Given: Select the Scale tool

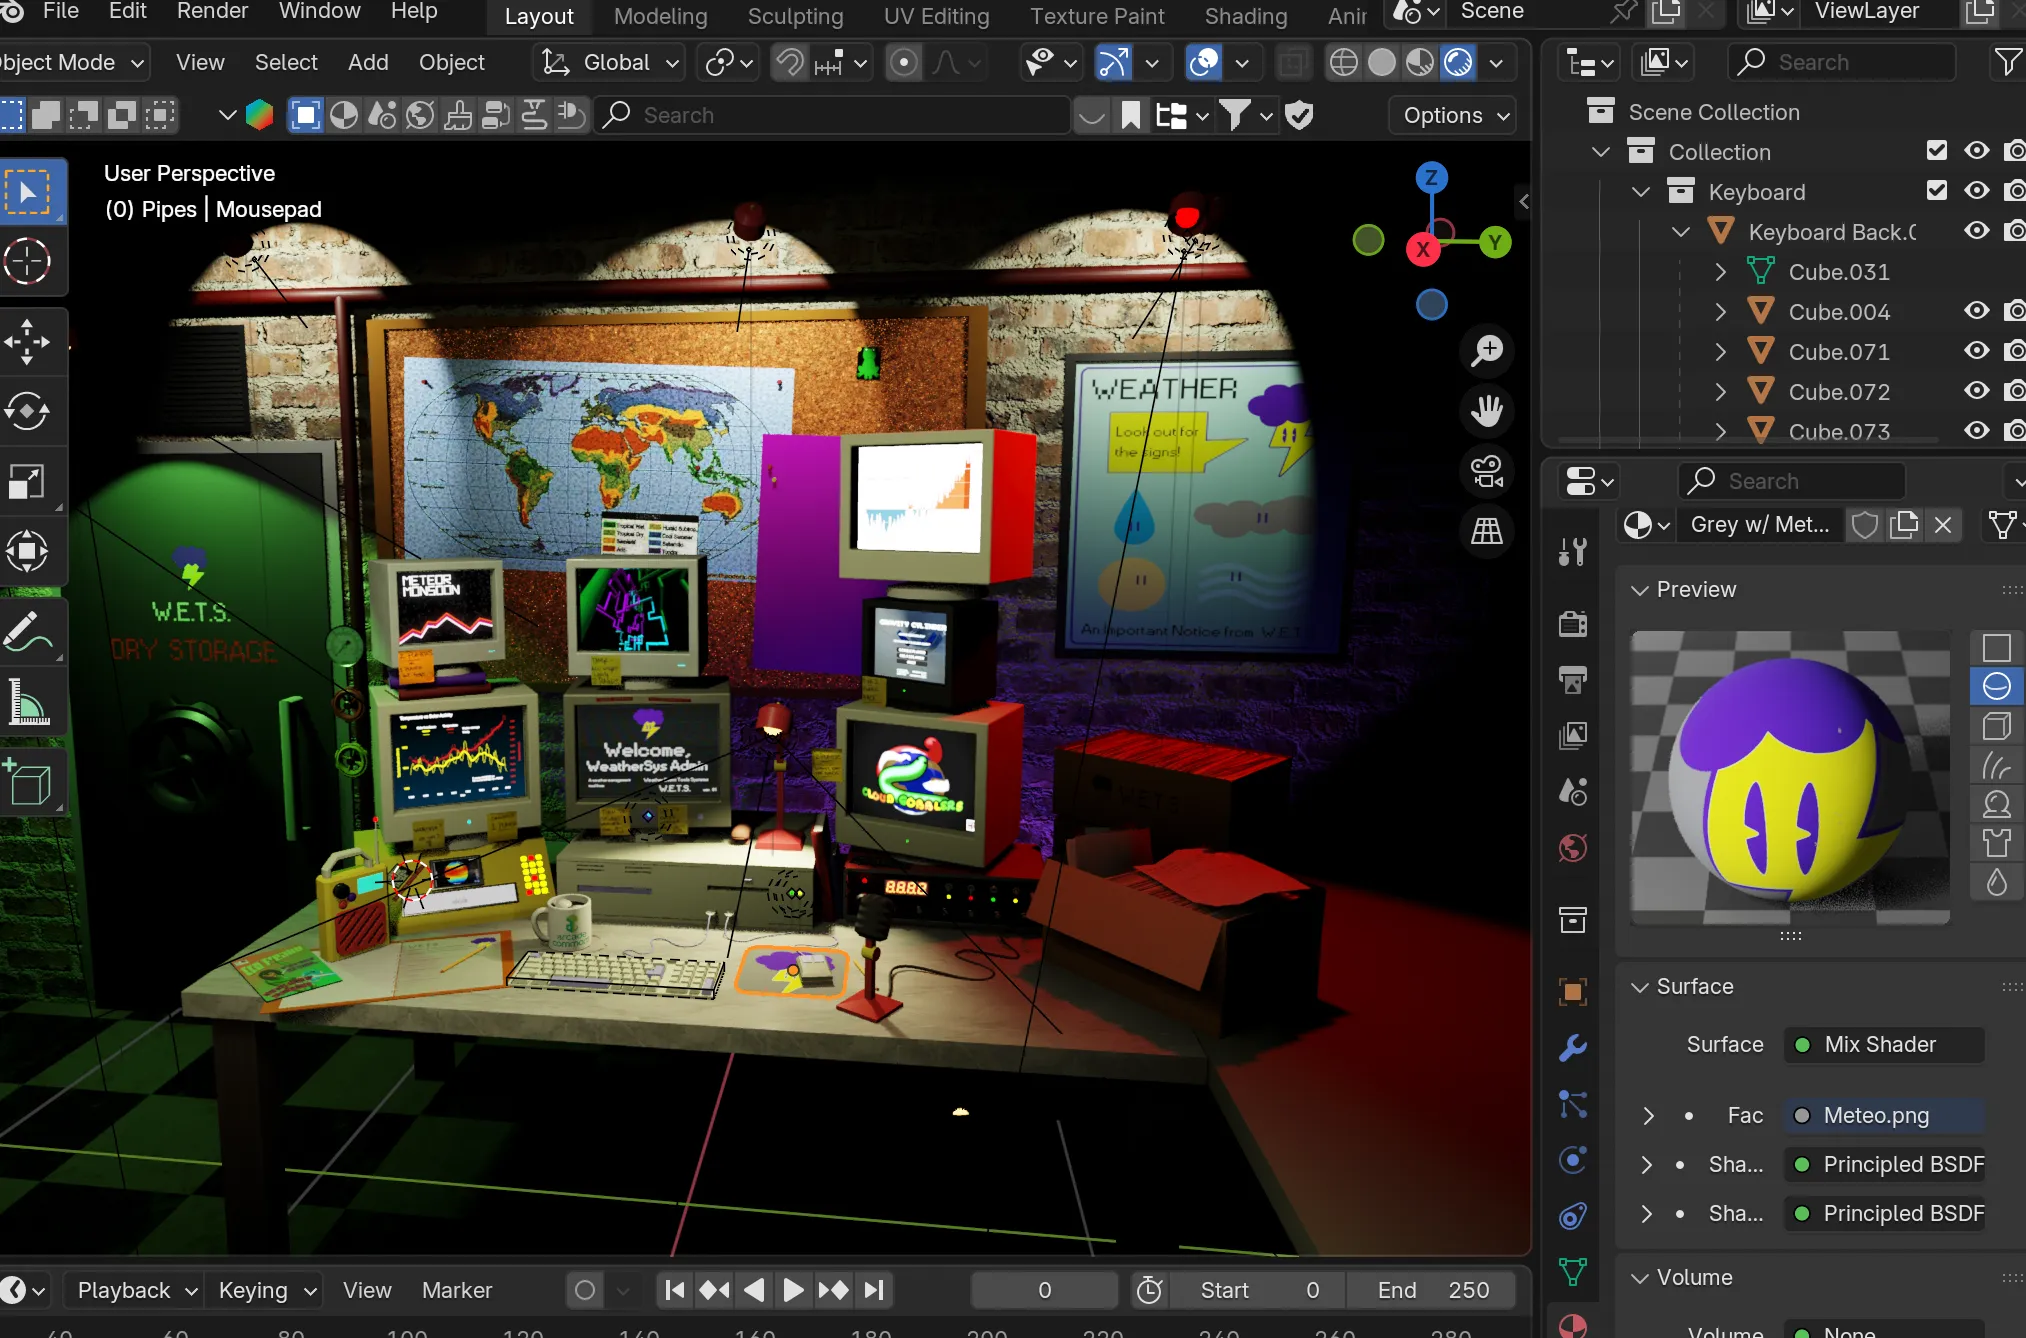Looking at the screenshot, I should (x=27, y=481).
